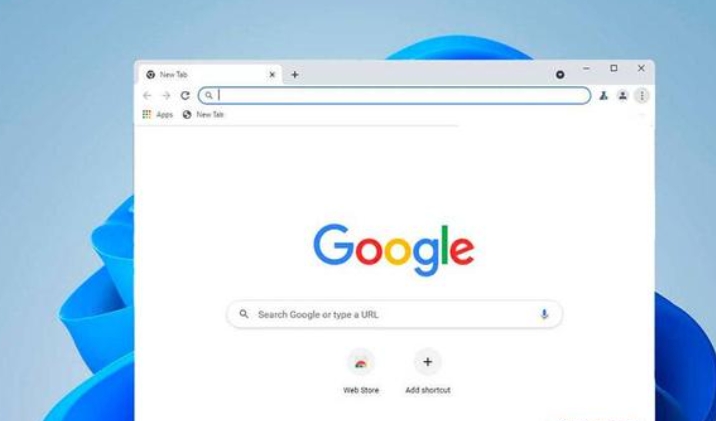Open the Apps bookmark shortcut
Viewport: 716px width, 421px height.
158,115
